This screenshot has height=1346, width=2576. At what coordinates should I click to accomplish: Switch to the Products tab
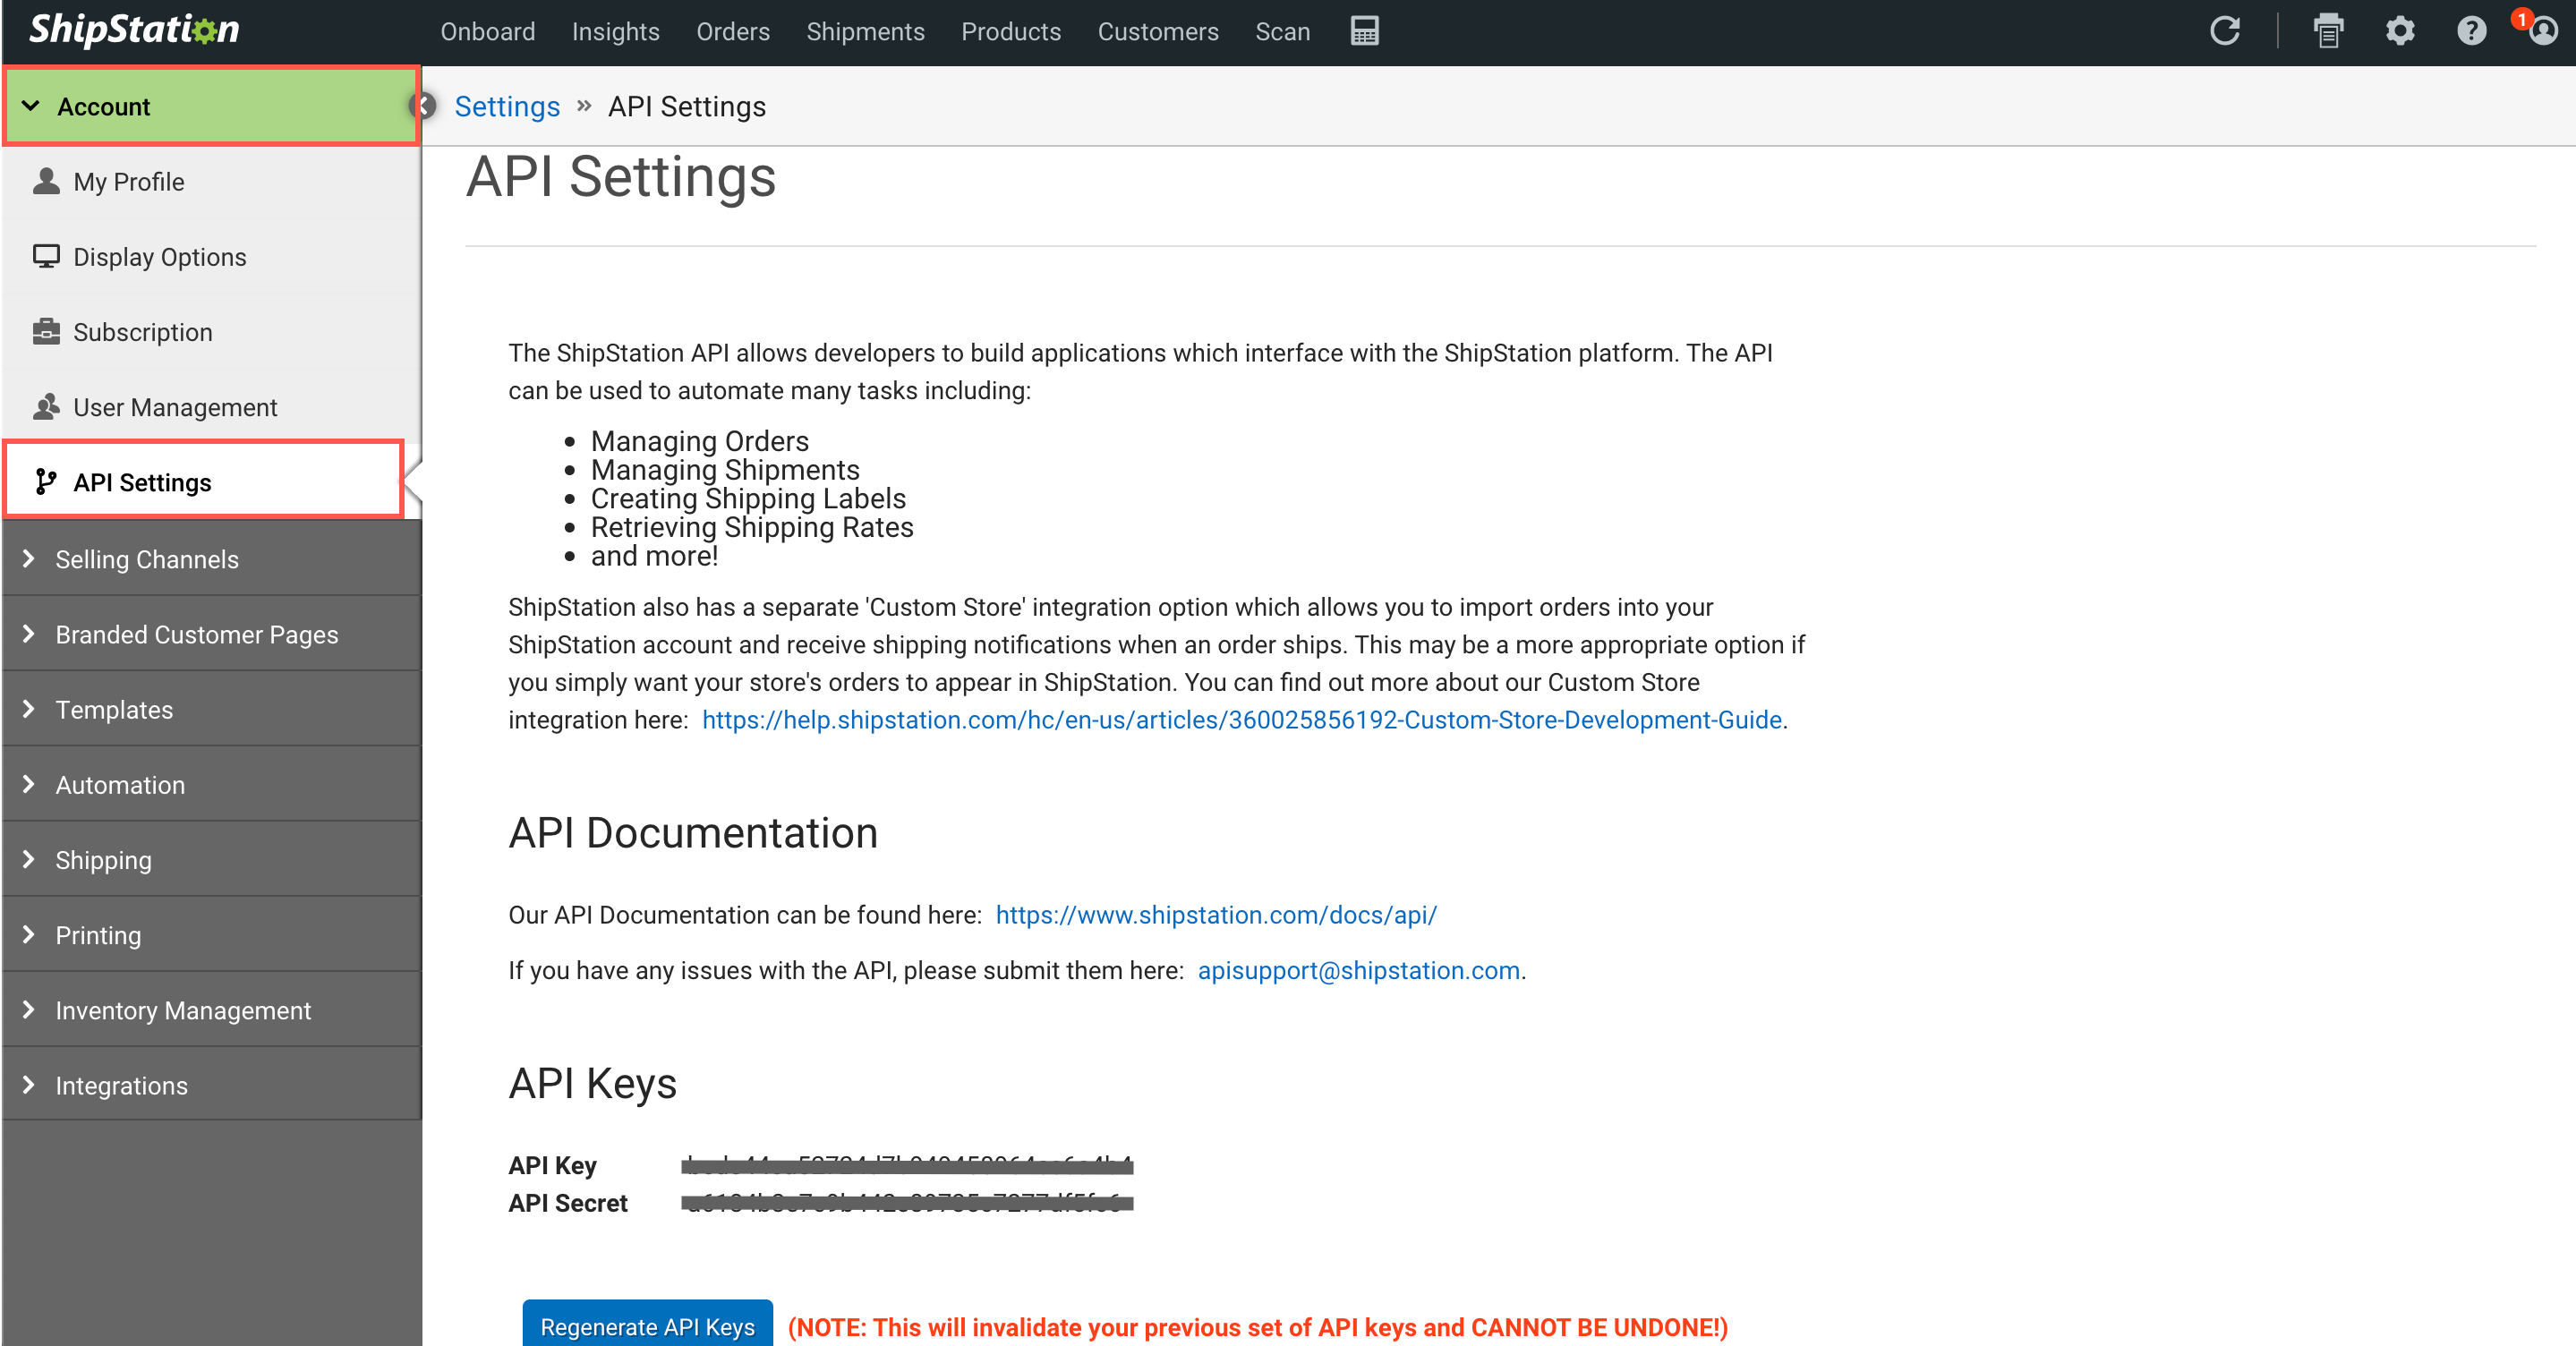pos(1011,32)
